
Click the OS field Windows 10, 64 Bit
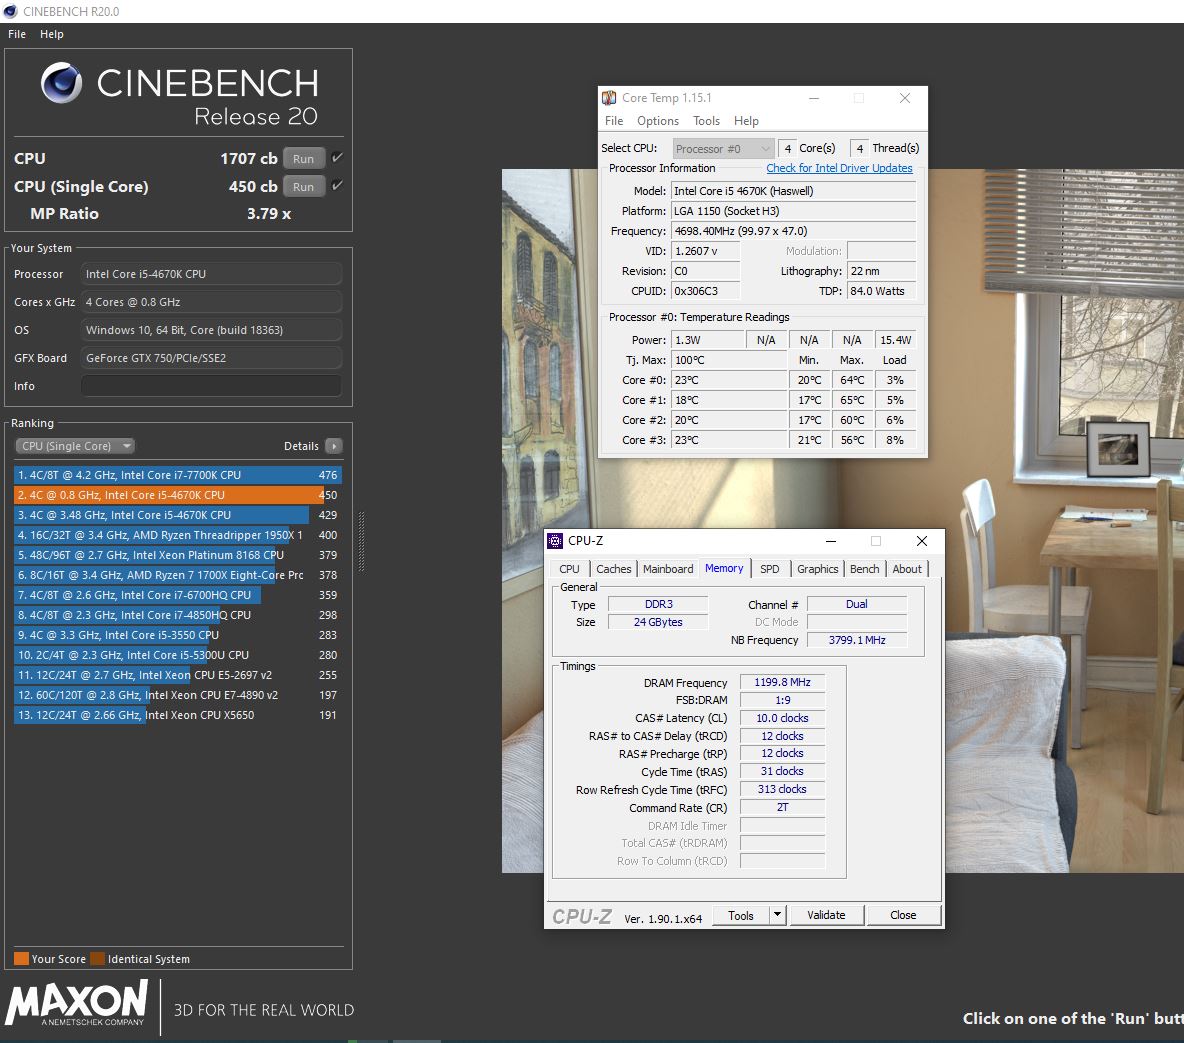[211, 330]
